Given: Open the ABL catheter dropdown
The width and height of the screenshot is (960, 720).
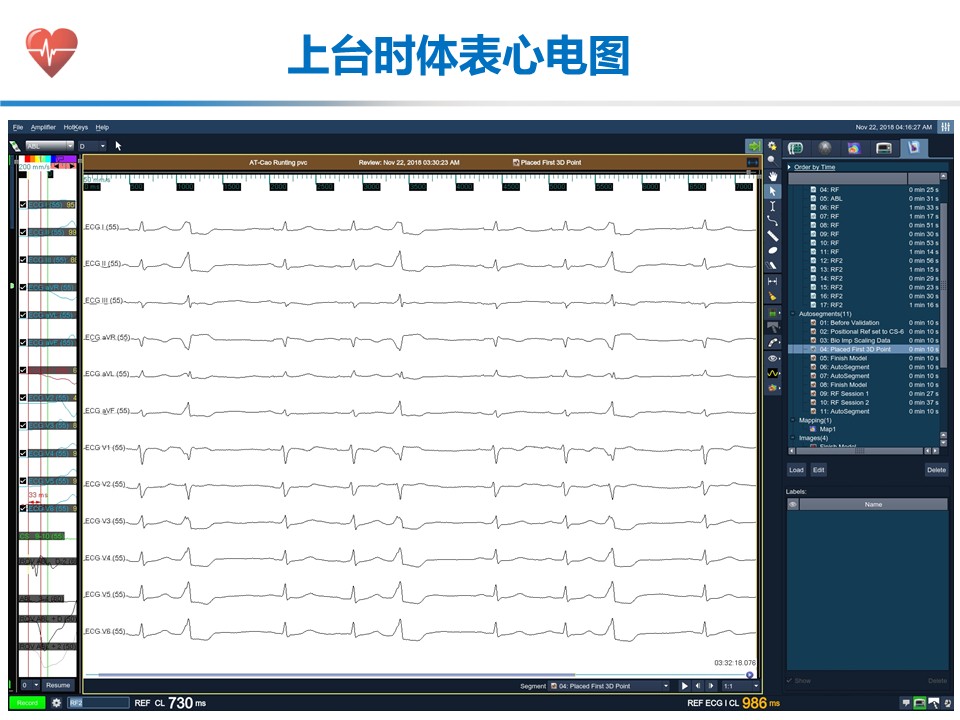Looking at the screenshot, I should pos(50,146).
